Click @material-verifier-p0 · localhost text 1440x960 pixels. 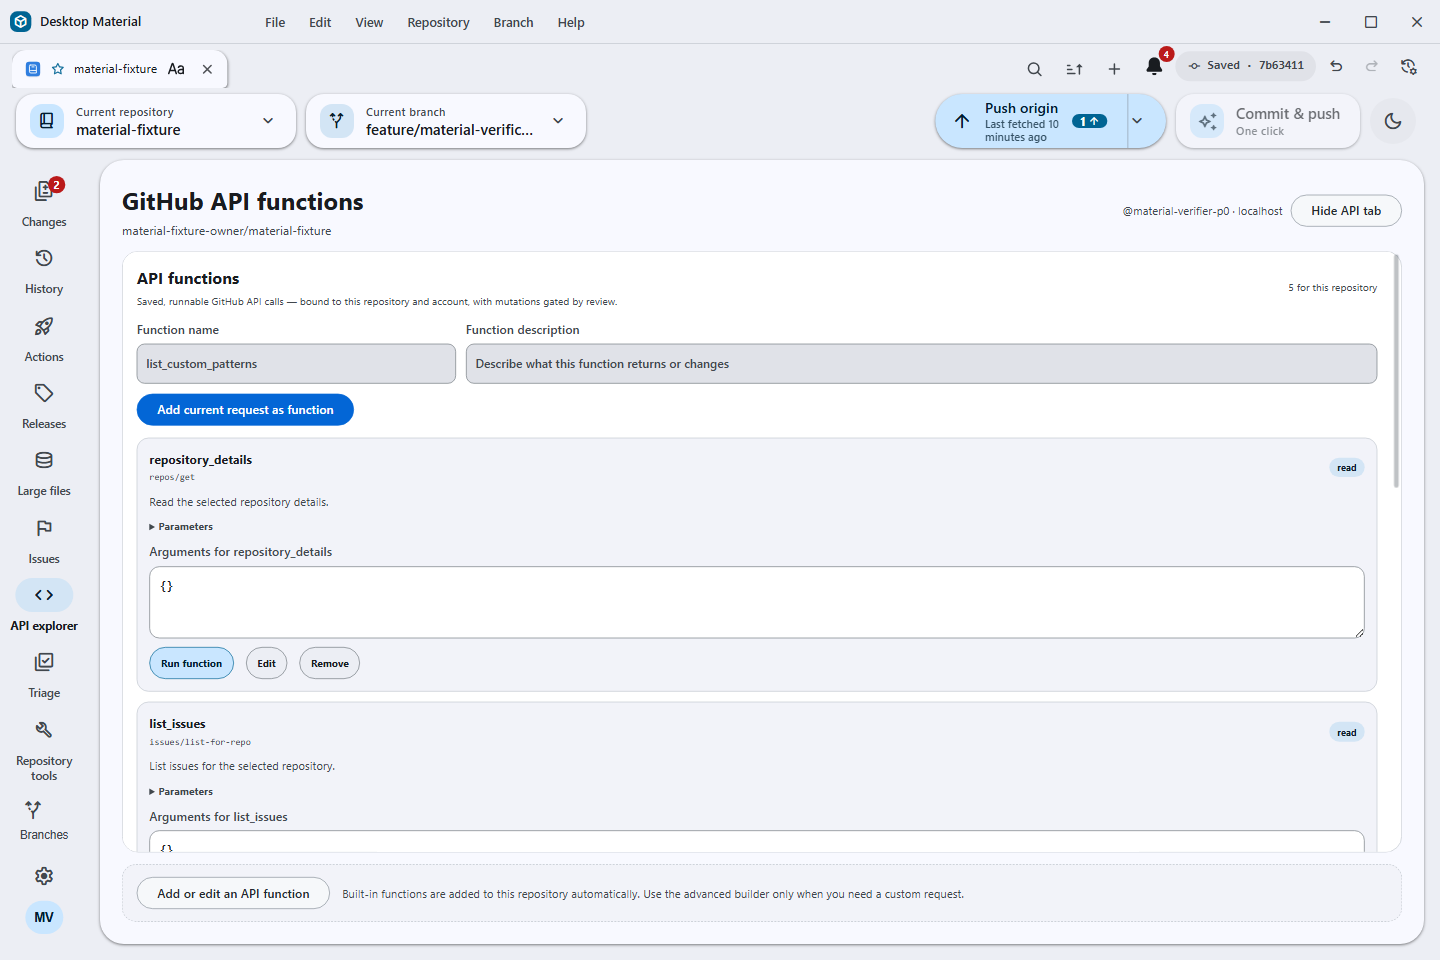1202,211
